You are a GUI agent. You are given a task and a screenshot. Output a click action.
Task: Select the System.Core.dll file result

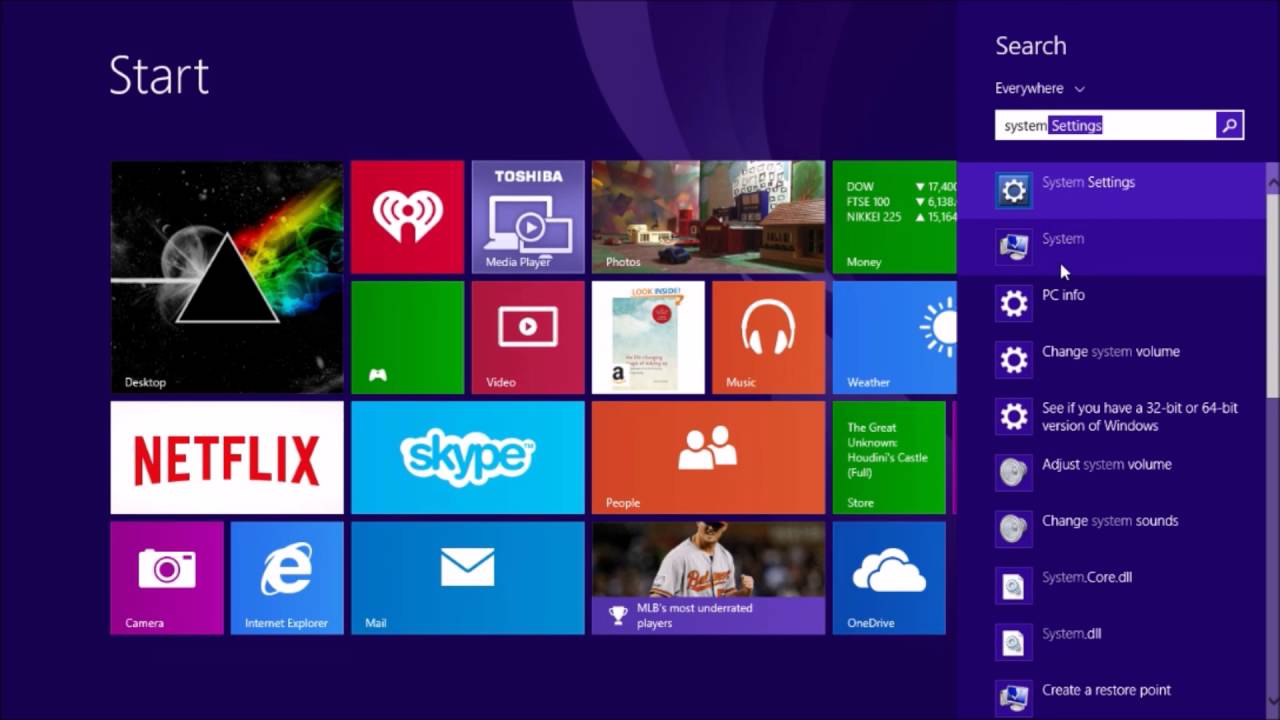point(1112,585)
